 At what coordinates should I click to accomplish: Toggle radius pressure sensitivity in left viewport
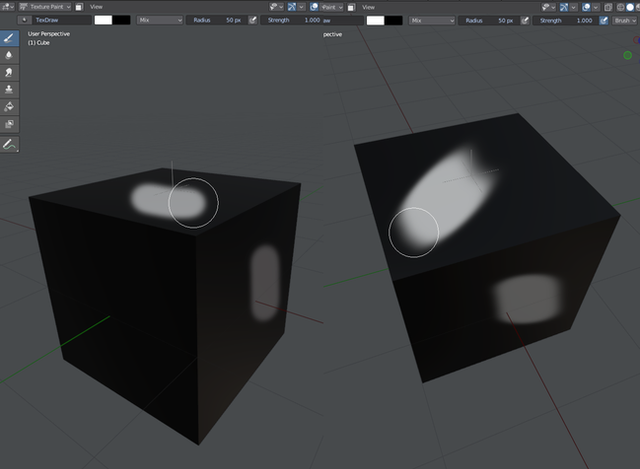point(253,20)
